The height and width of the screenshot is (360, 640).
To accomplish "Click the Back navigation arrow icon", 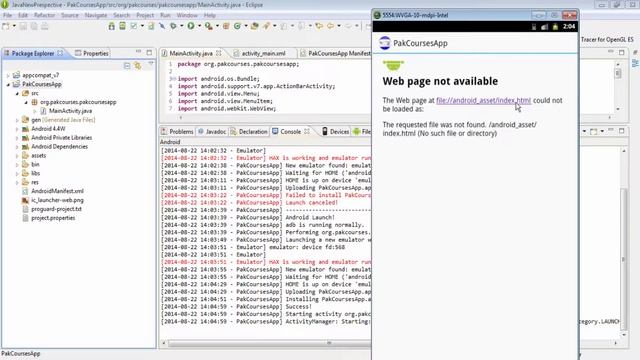I will [330, 26].
